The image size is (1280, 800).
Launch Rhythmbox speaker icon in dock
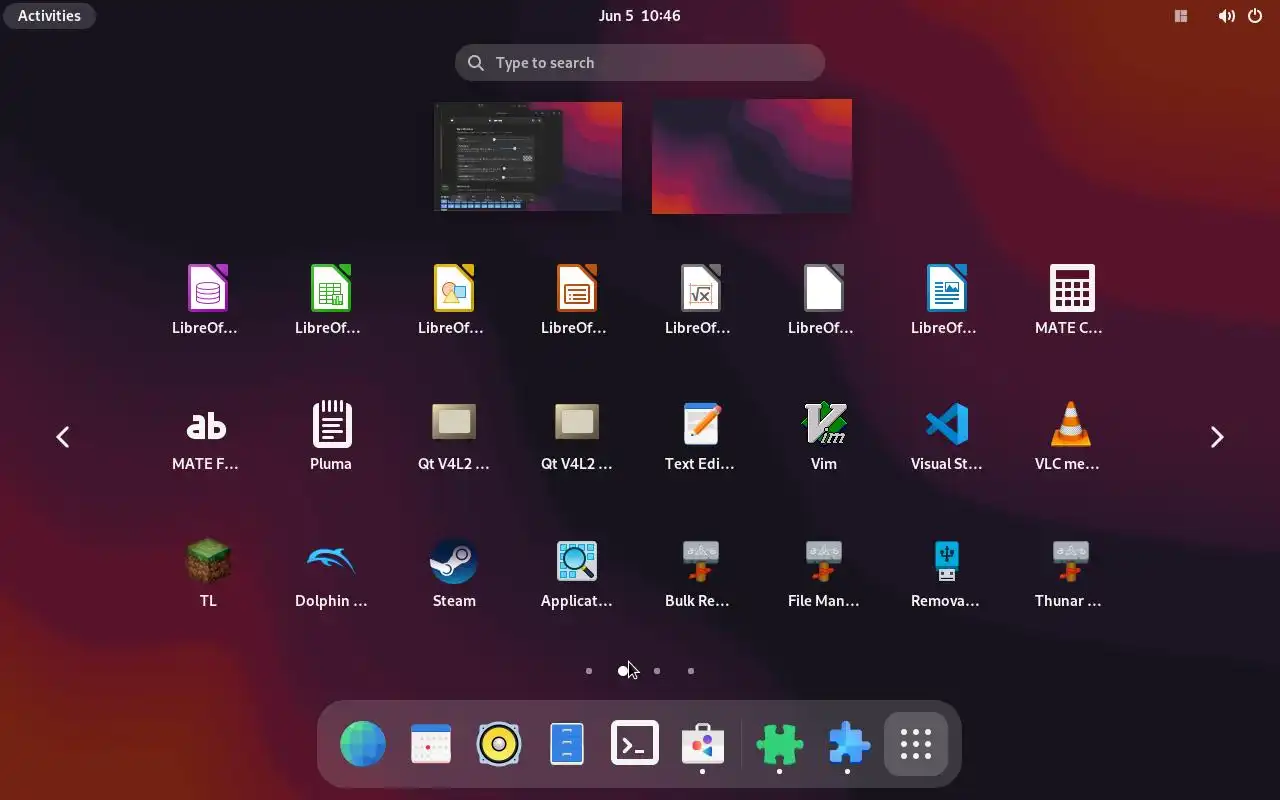tap(499, 744)
